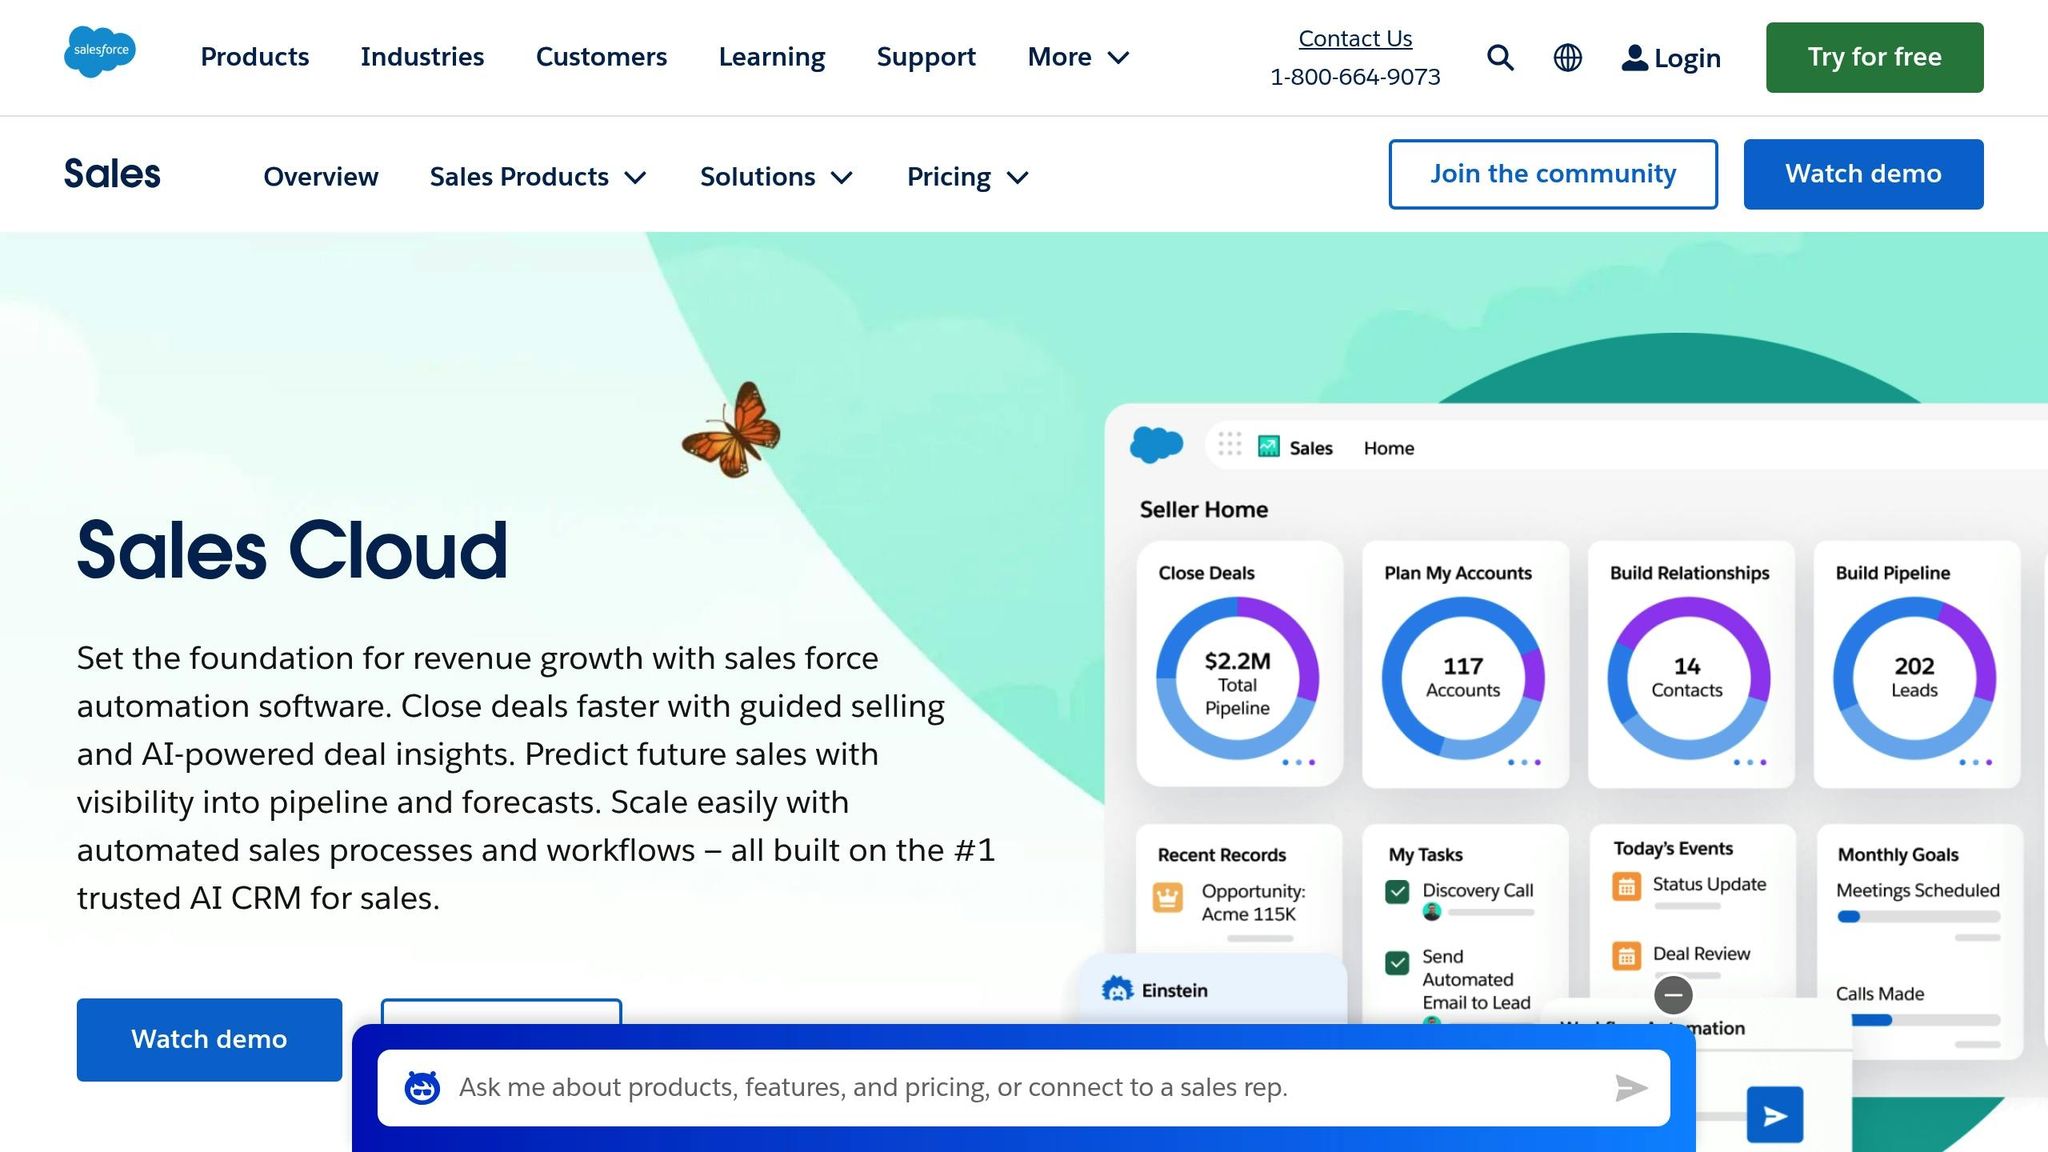The image size is (2048, 1152).
Task: Click the Meetings Scheduled progress bar
Action: pyautogui.click(x=1918, y=916)
